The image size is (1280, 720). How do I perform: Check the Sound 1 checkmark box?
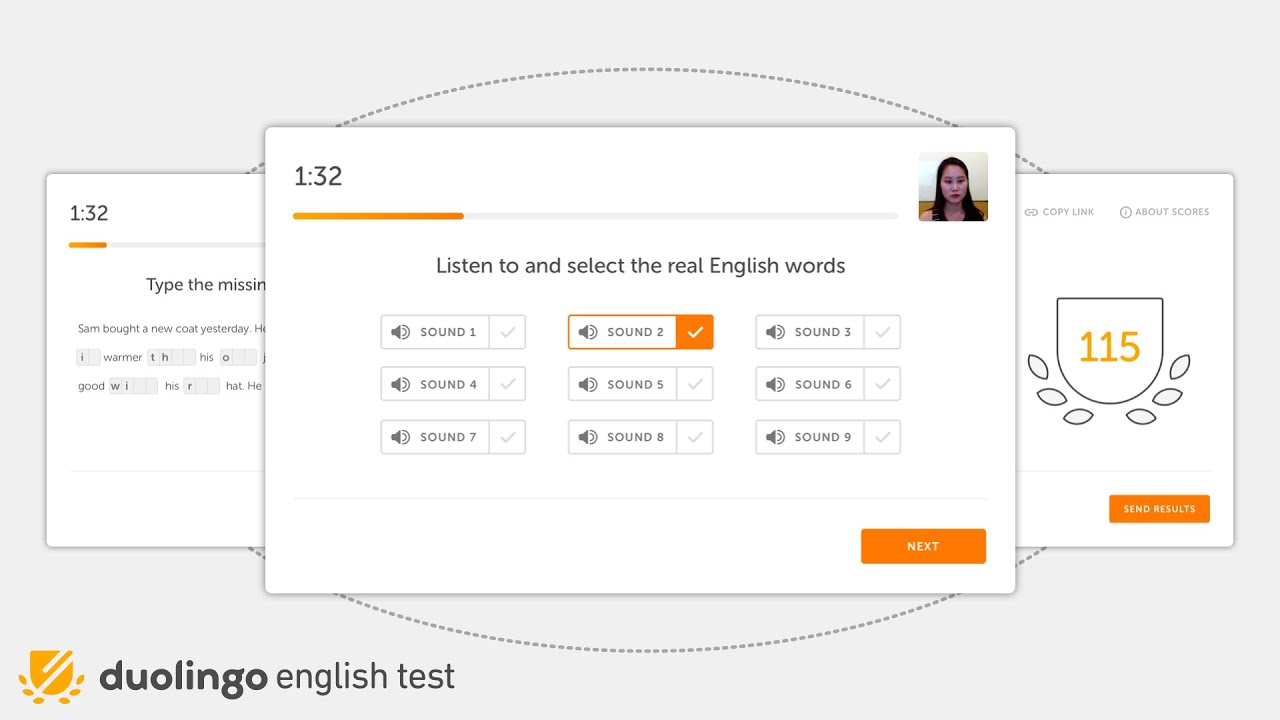click(507, 332)
